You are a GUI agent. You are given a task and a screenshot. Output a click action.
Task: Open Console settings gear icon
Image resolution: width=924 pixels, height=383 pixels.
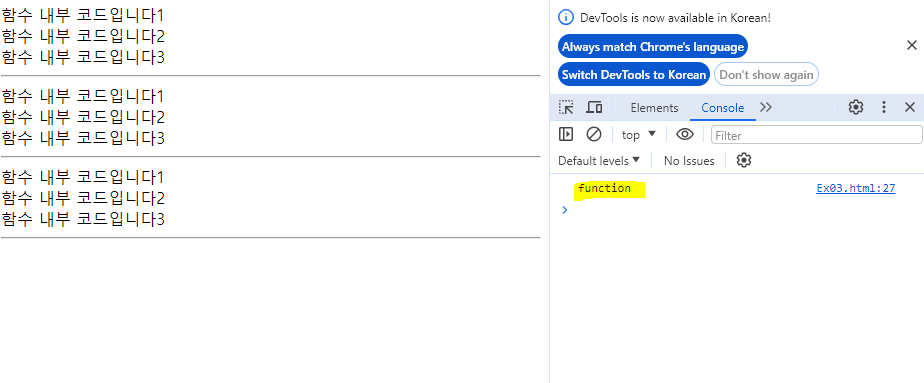tap(744, 160)
